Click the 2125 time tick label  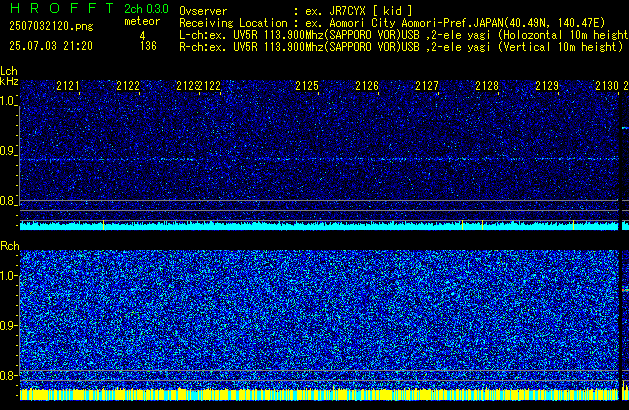pos(307,86)
